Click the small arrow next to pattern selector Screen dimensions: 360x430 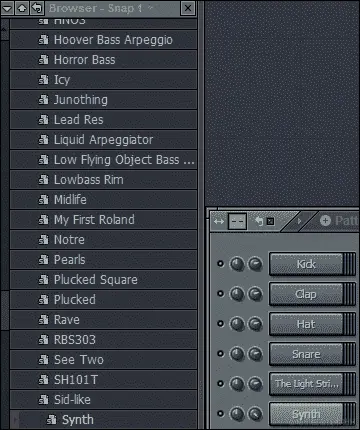tap(299, 221)
